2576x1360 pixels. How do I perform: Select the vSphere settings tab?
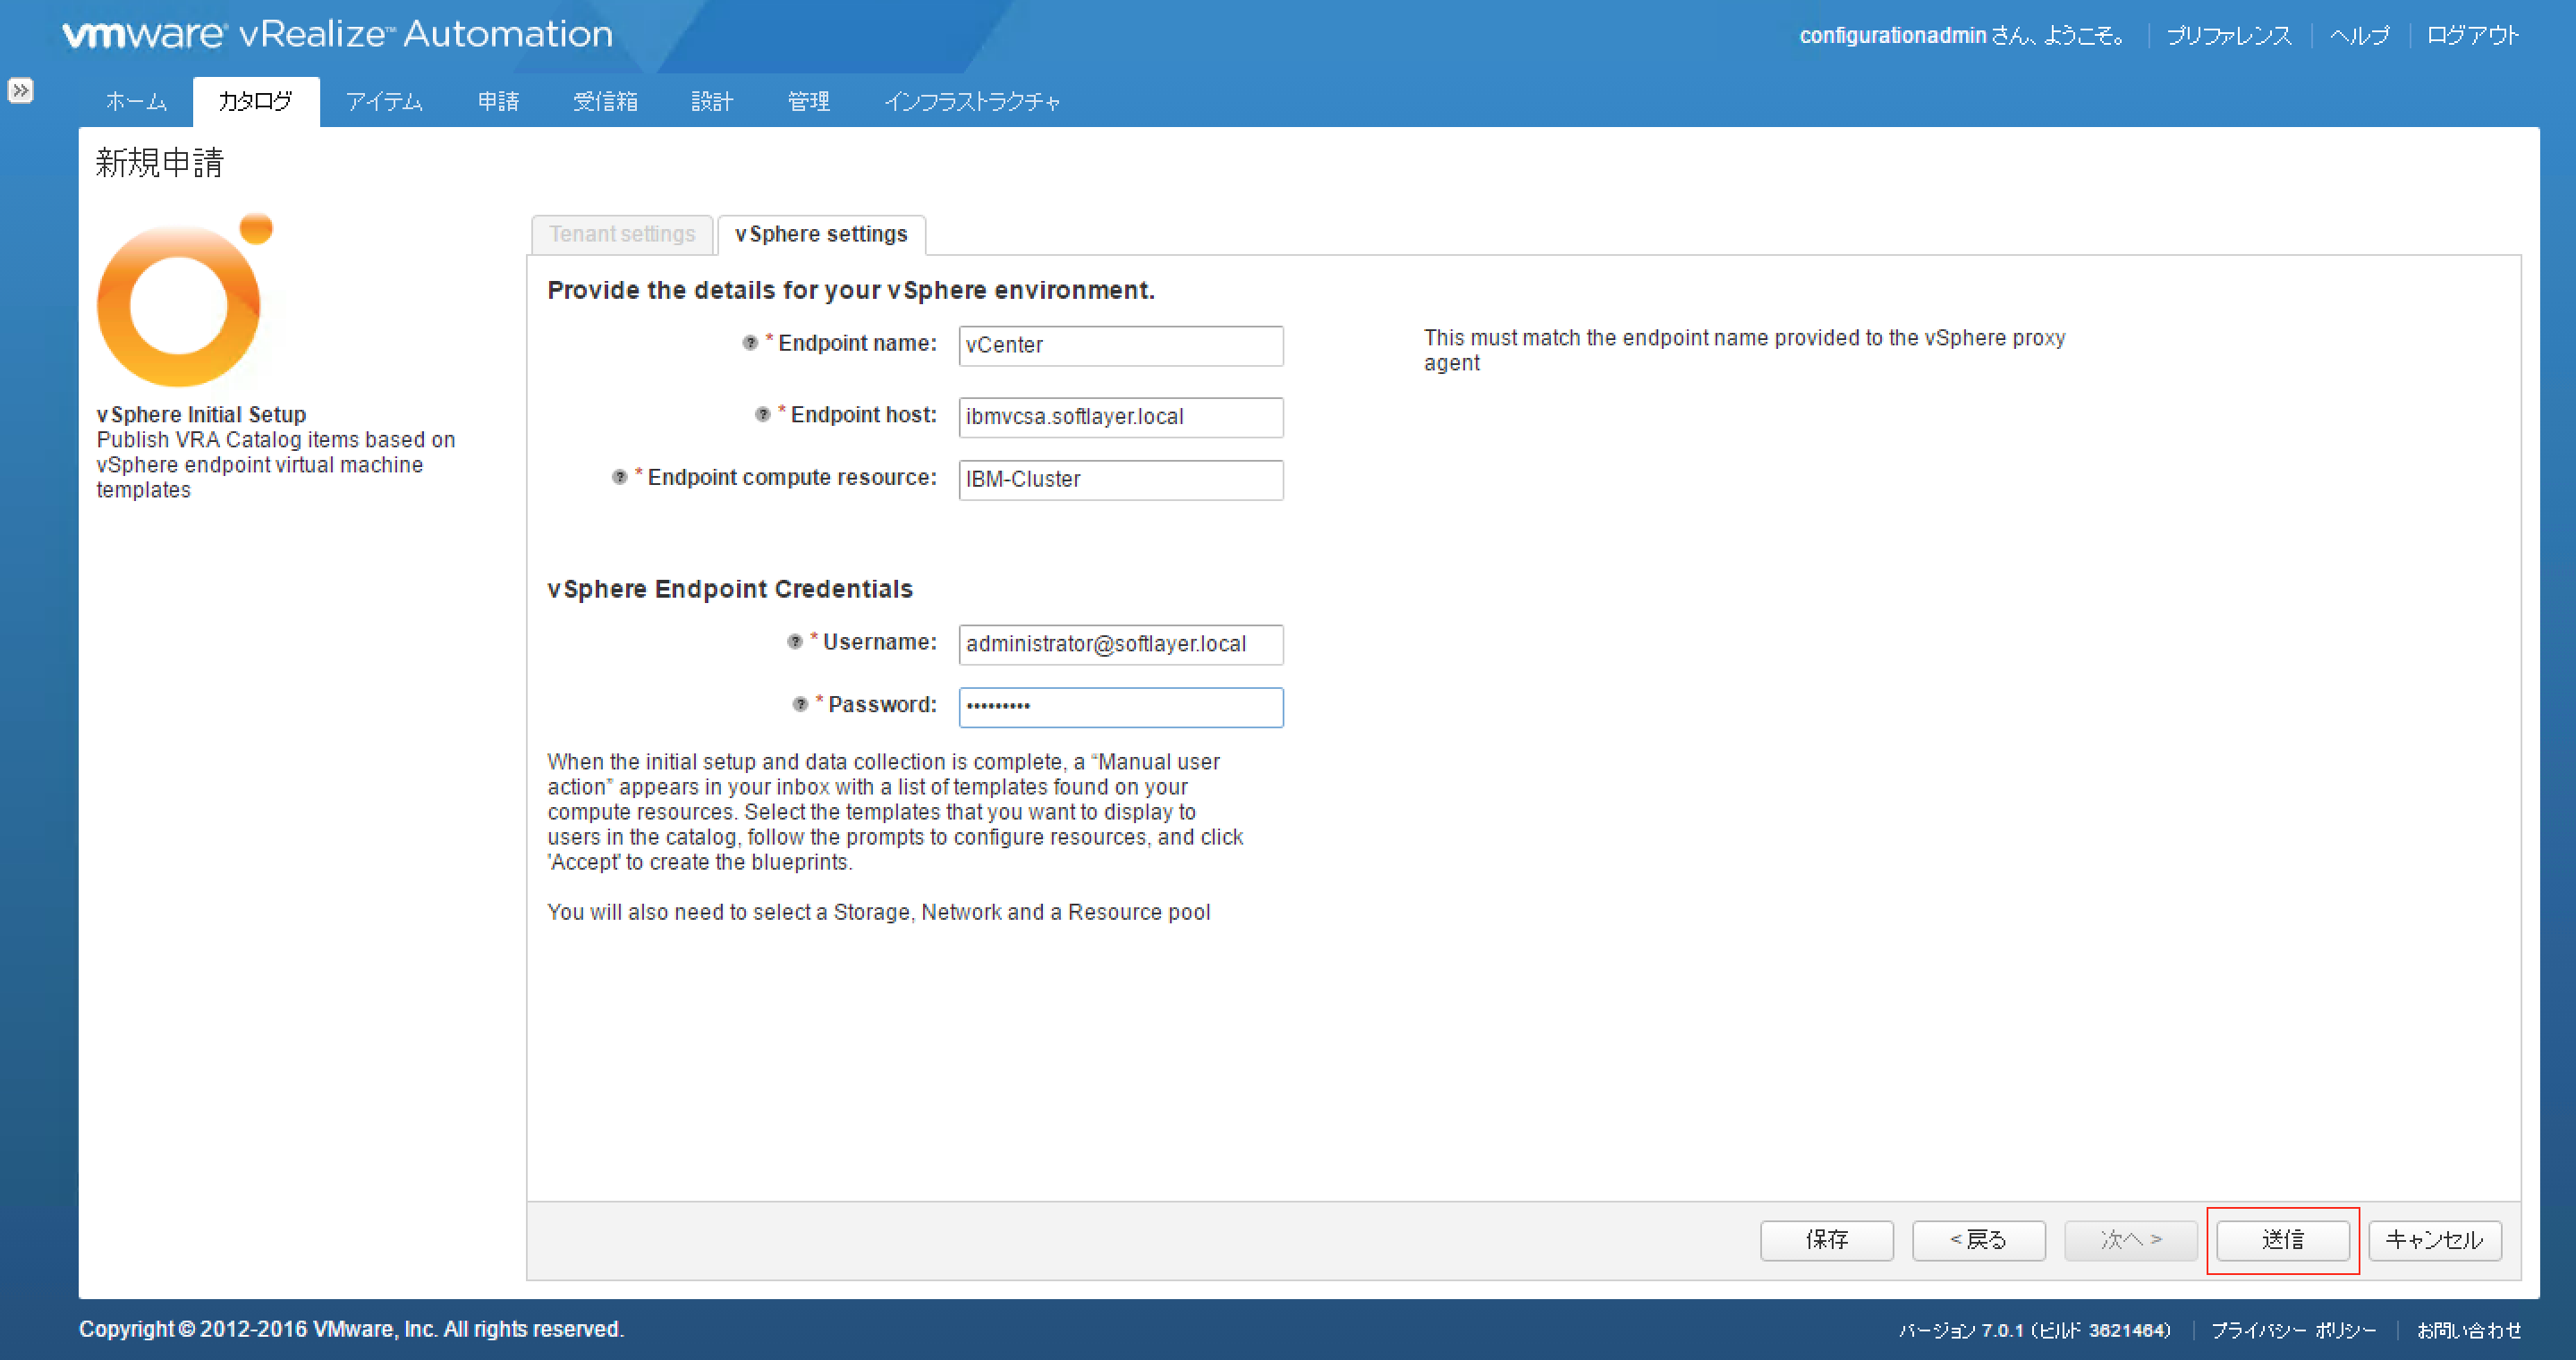point(822,235)
